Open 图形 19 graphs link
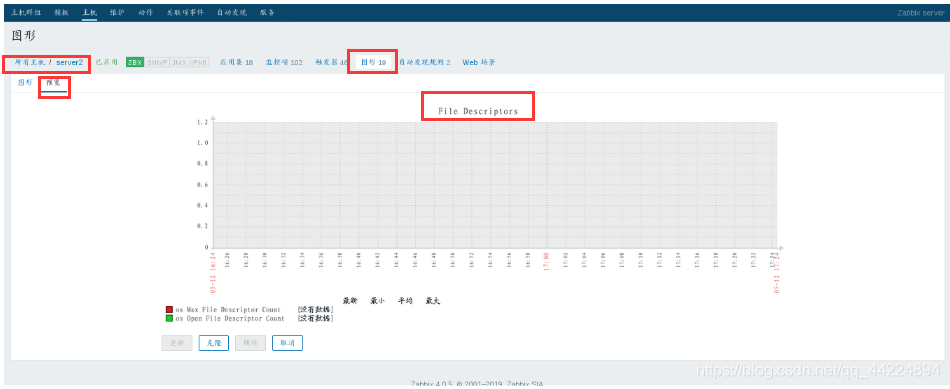 [374, 62]
